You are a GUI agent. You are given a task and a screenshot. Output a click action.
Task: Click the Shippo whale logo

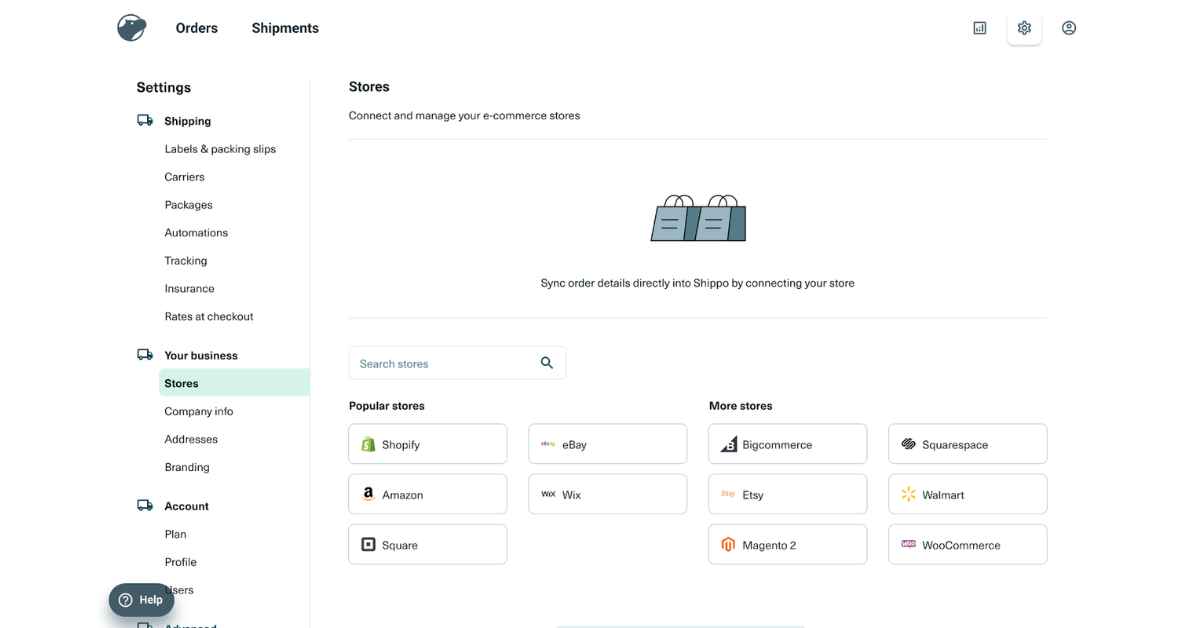pos(130,27)
